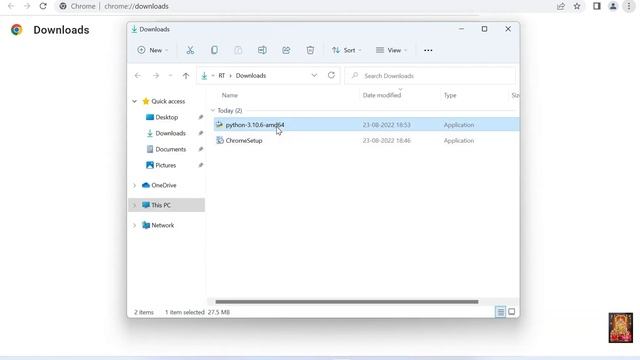Image resolution: width=640 pixels, height=360 pixels.
Task: Collapse the Quick access tree node
Action: (134, 101)
